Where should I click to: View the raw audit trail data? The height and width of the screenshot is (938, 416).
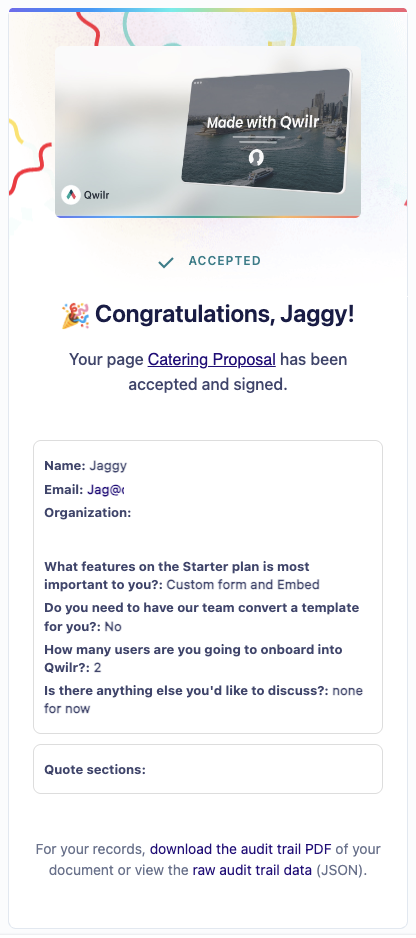click(x=252, y=870)
